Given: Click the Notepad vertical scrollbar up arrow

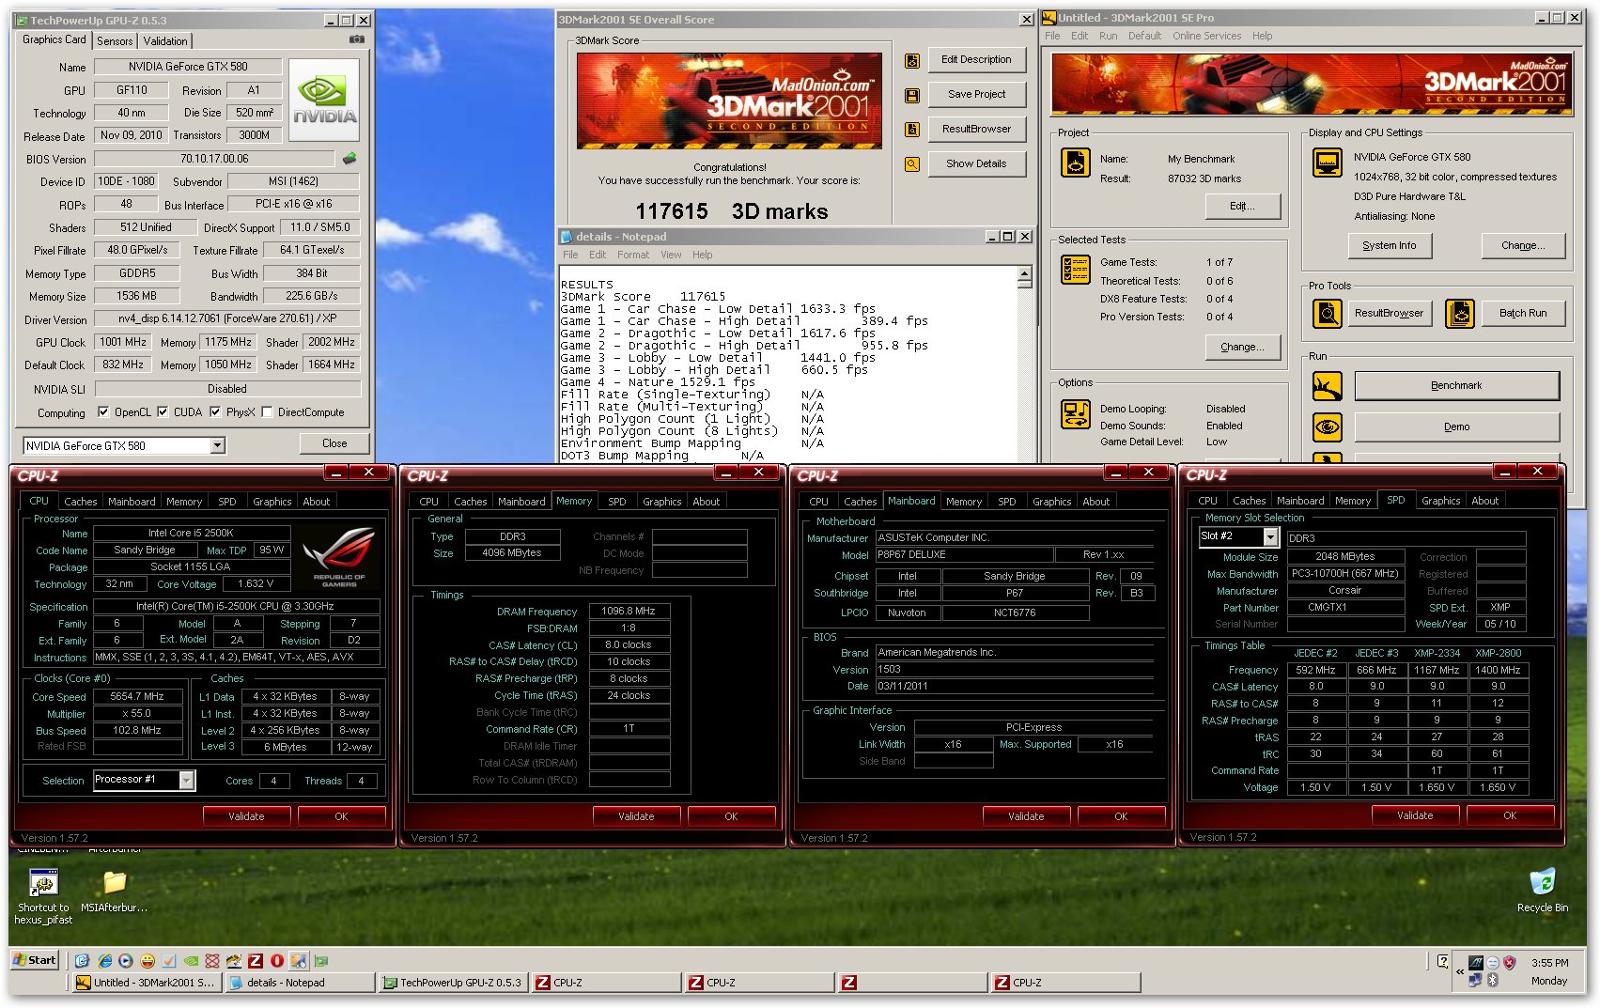Looking at the screenshot, I should coord(1024,274).
